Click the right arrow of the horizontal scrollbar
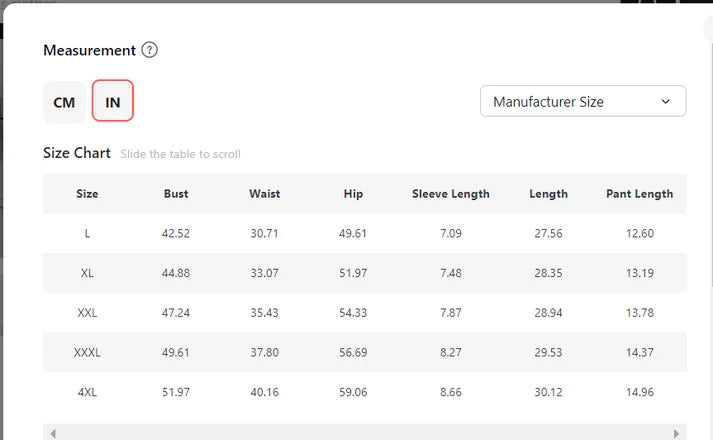 point(677,433)
